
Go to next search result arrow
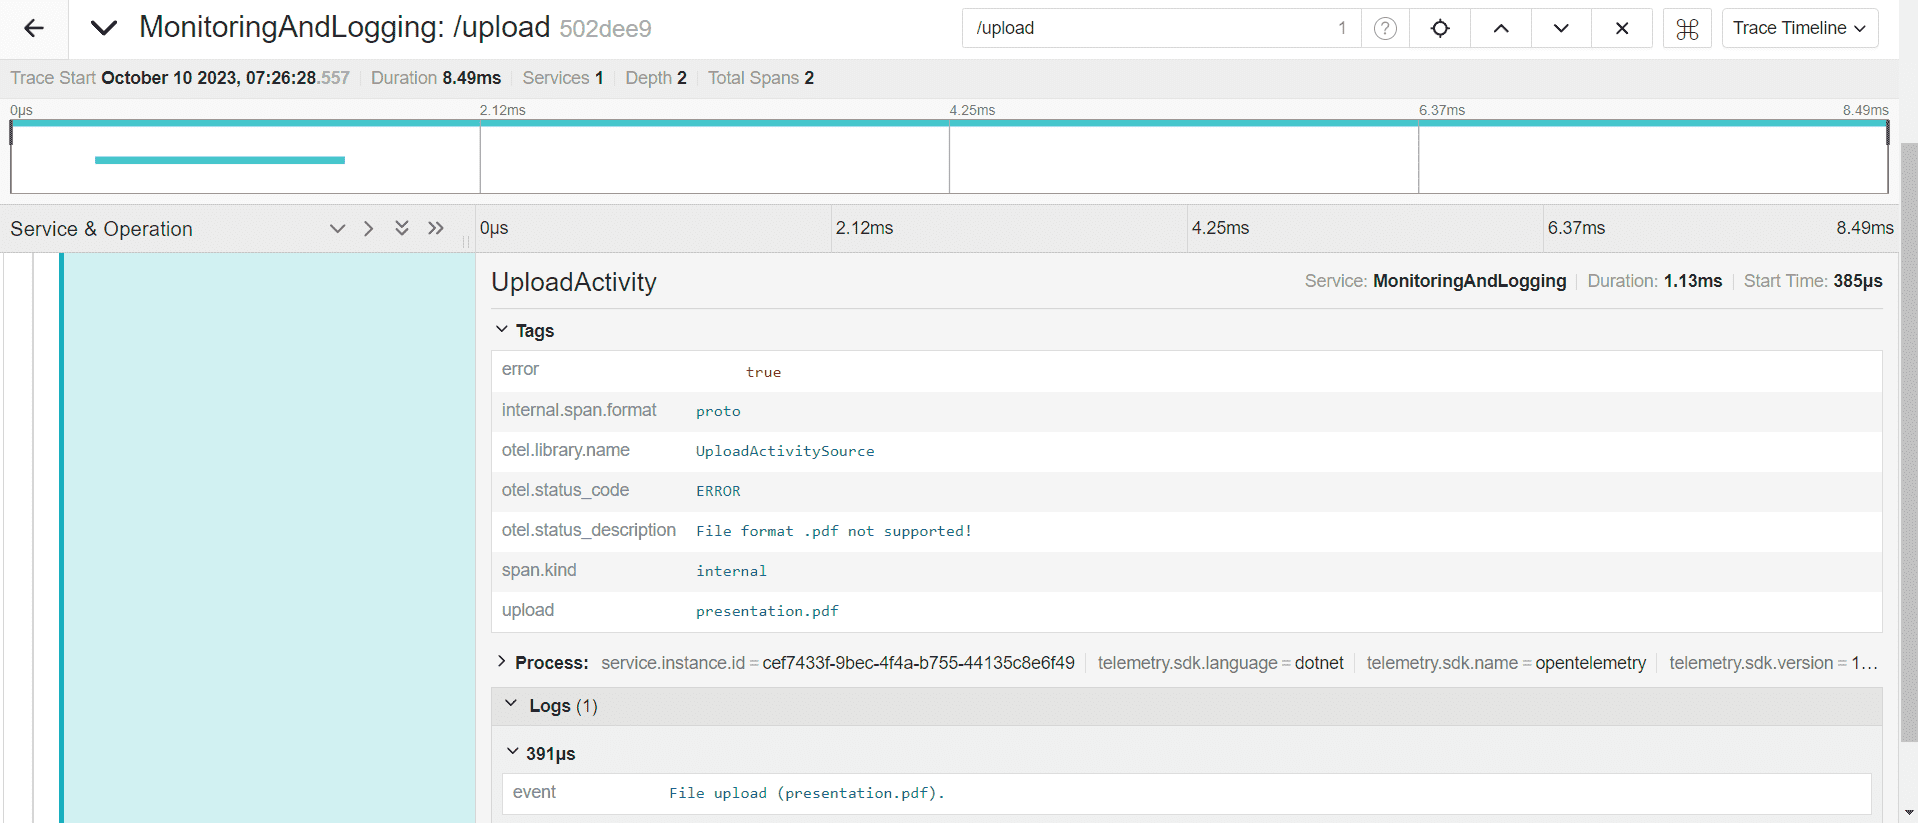tap(1561, 28)
